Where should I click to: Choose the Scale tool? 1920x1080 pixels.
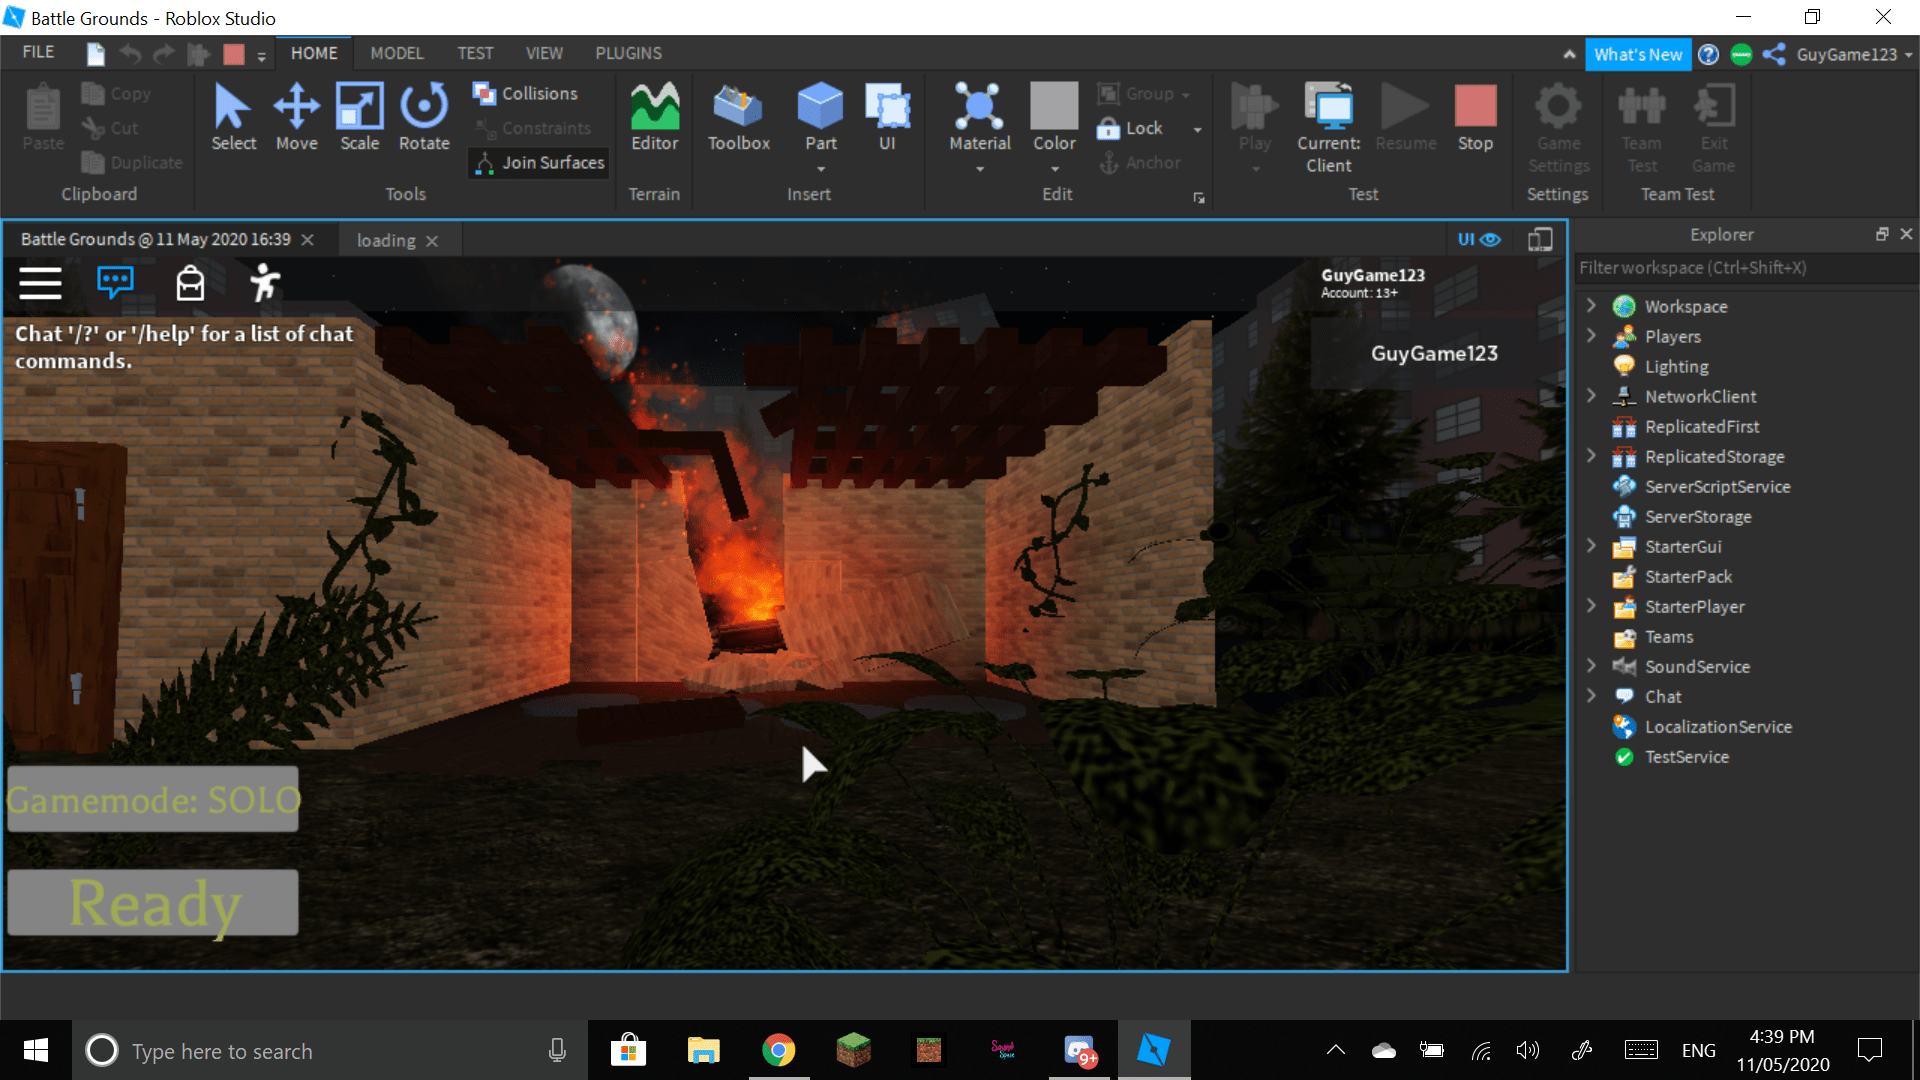click(359, 118)
